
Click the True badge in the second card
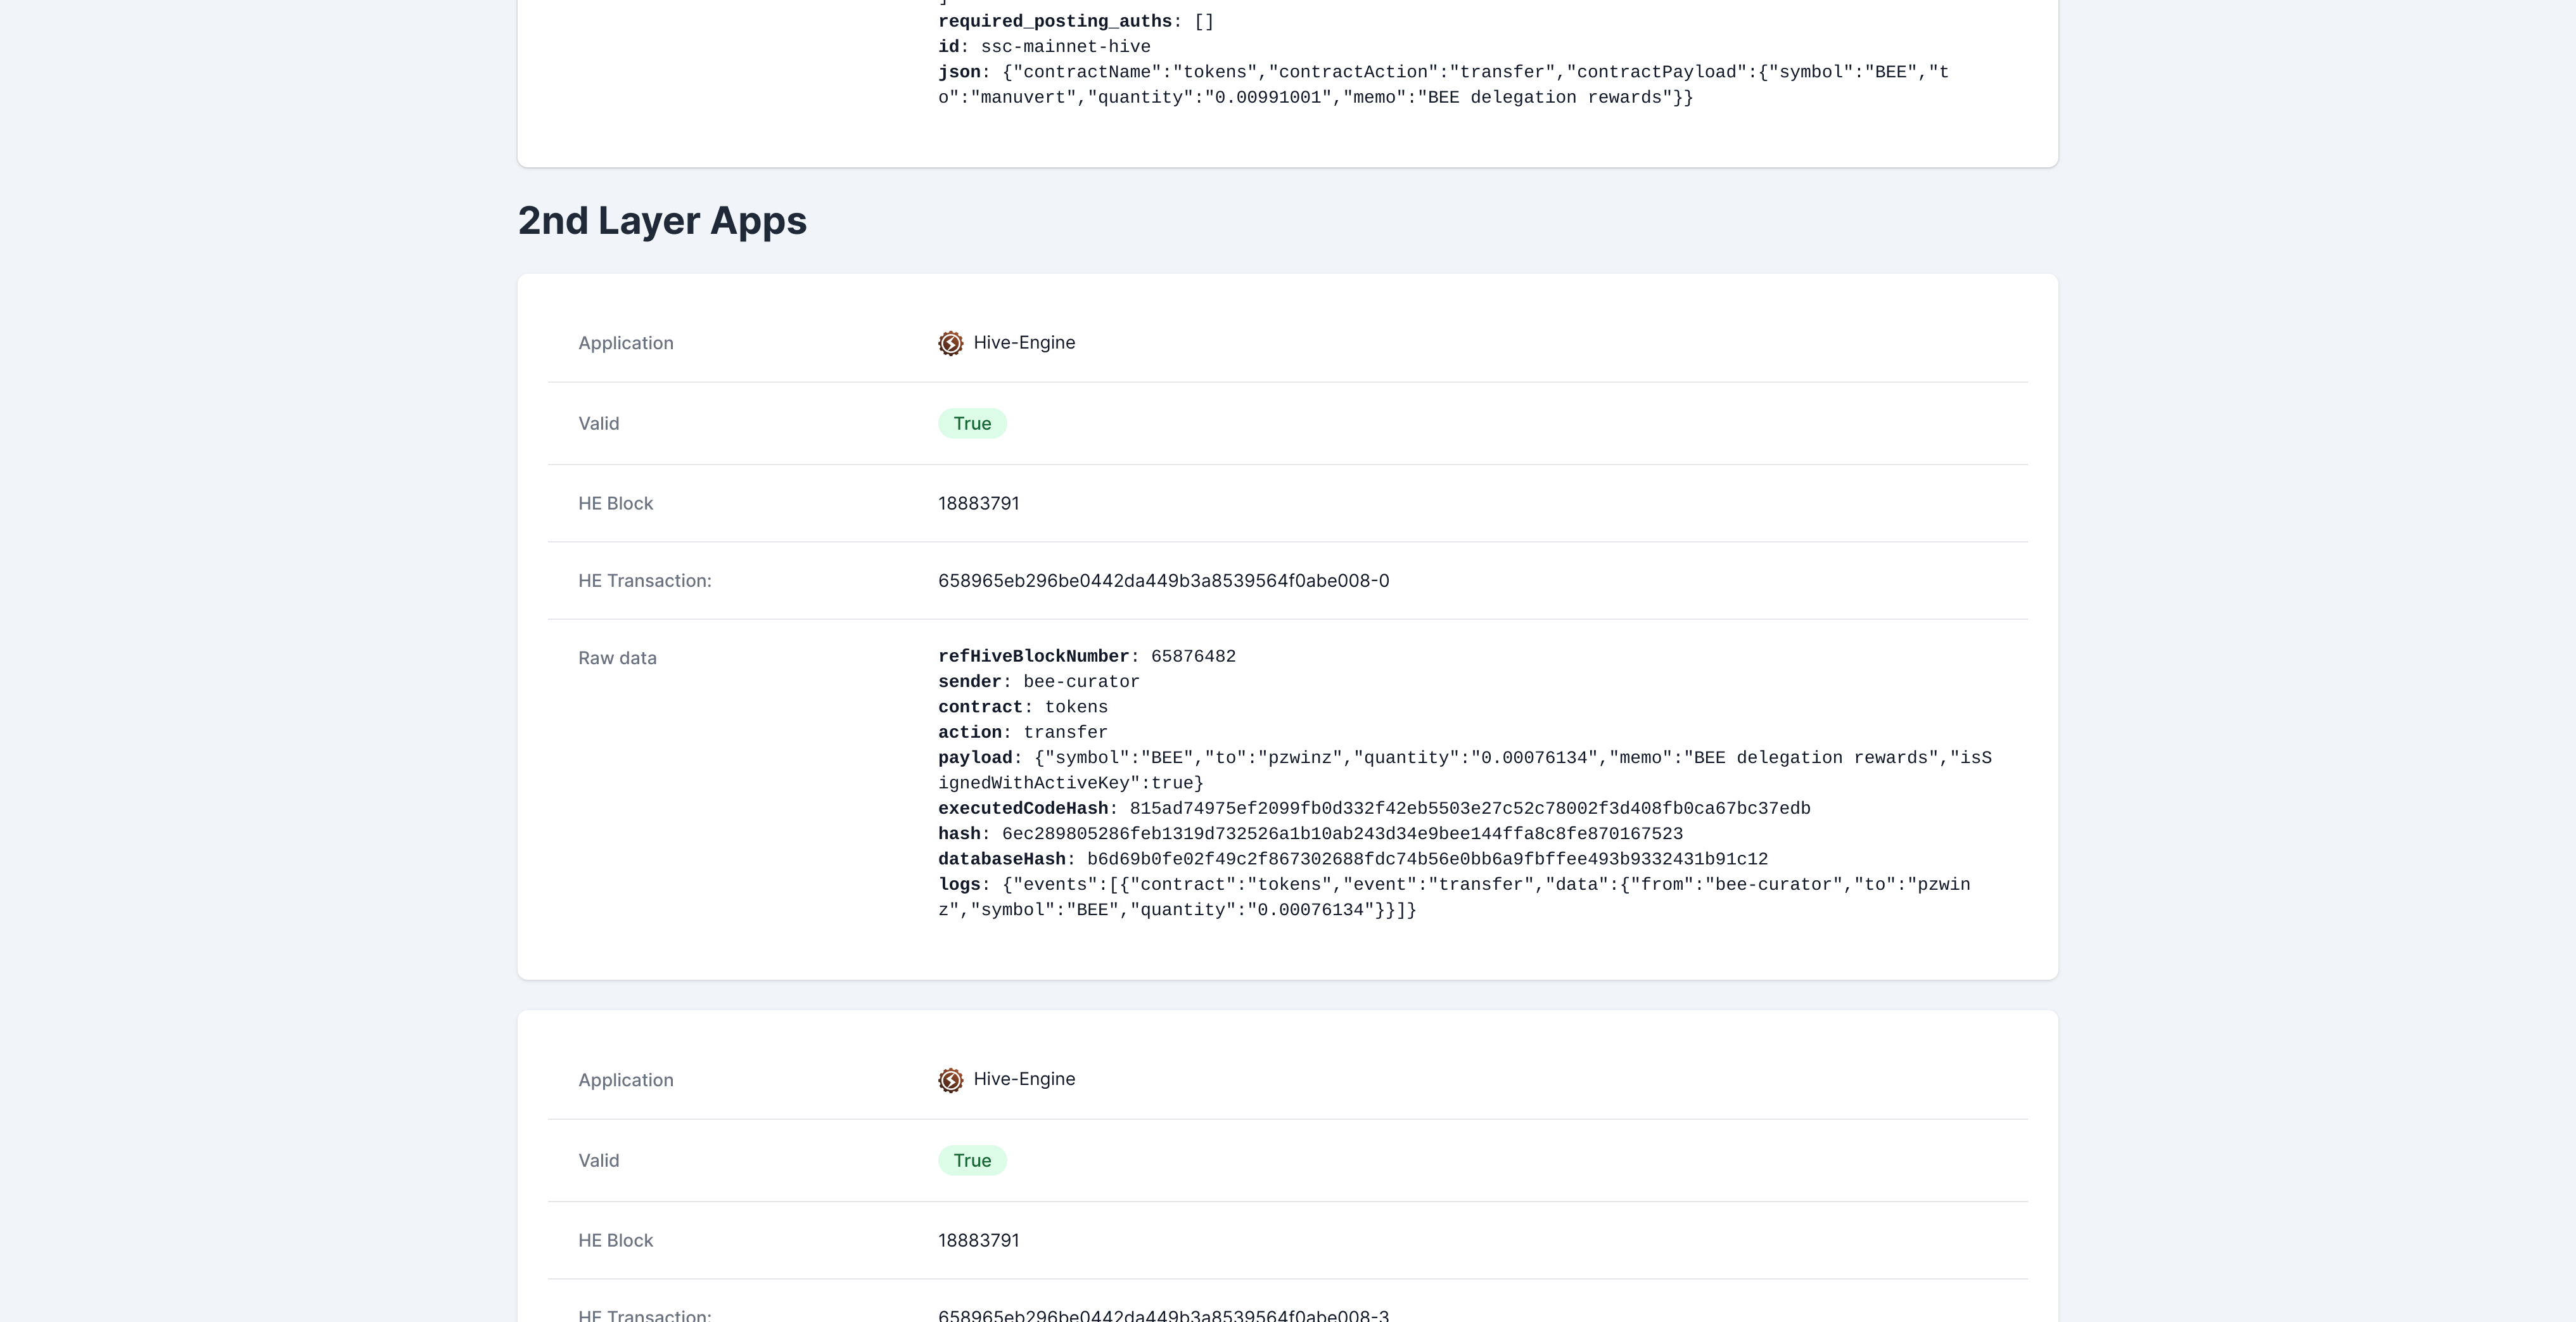point(972,1160)
